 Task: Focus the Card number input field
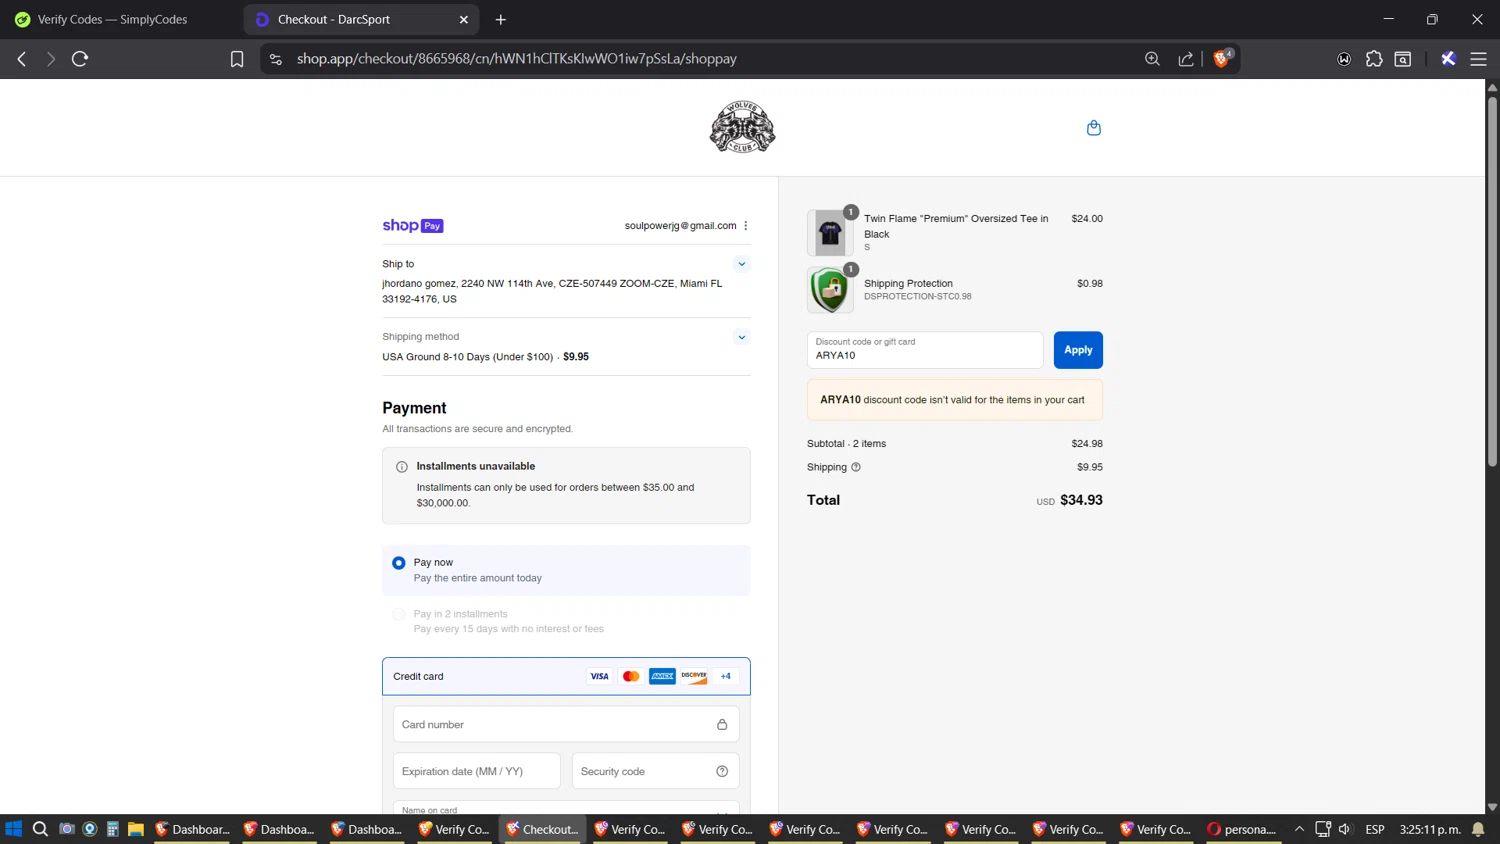click(x=566, y=725)
